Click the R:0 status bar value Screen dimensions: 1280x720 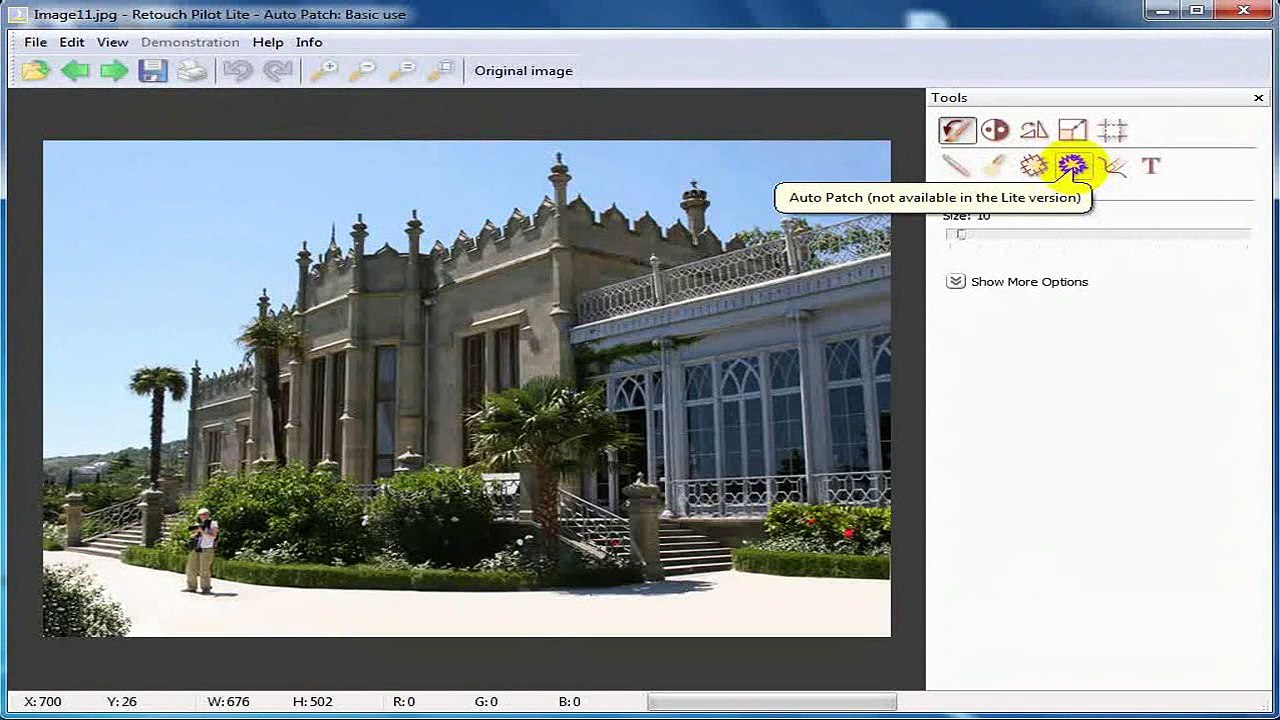(x=404, y=702)
